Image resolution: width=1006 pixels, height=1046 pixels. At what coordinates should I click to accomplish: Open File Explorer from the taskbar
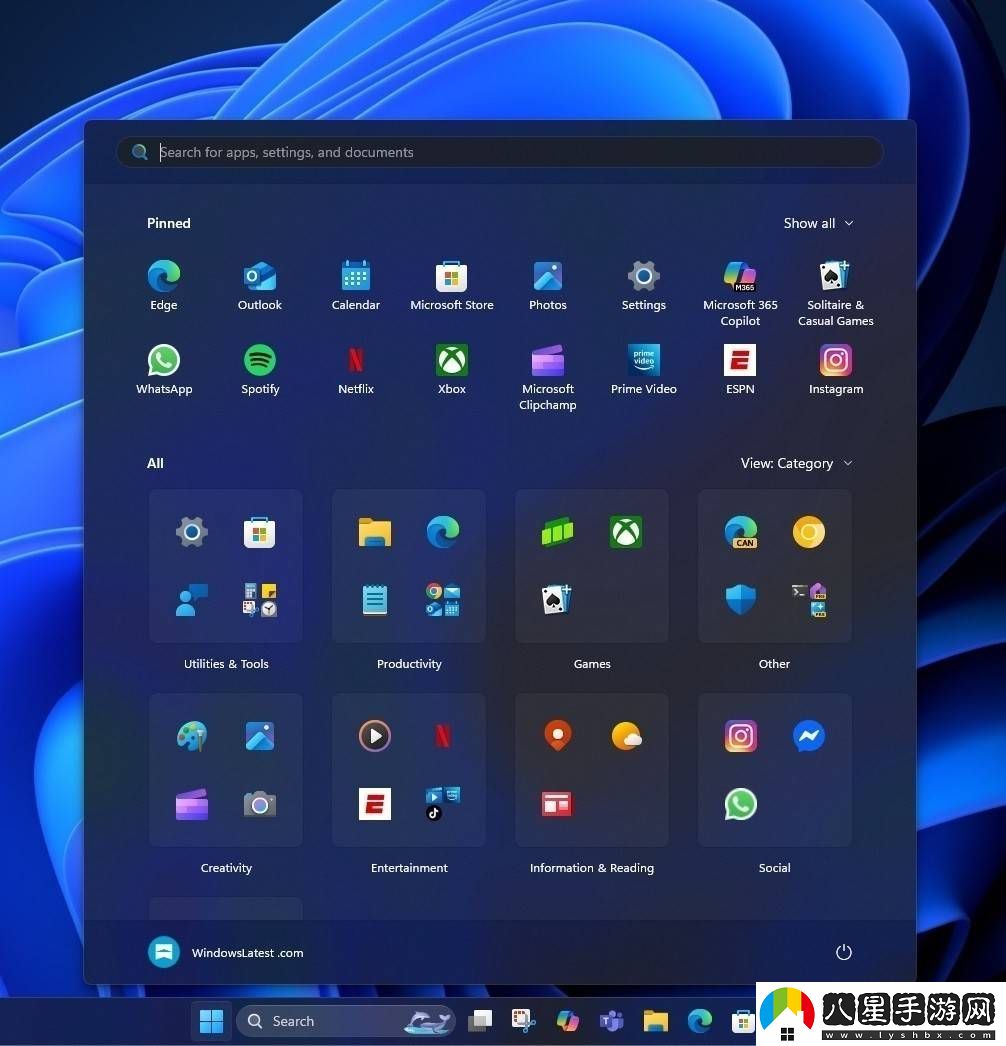655,1021
